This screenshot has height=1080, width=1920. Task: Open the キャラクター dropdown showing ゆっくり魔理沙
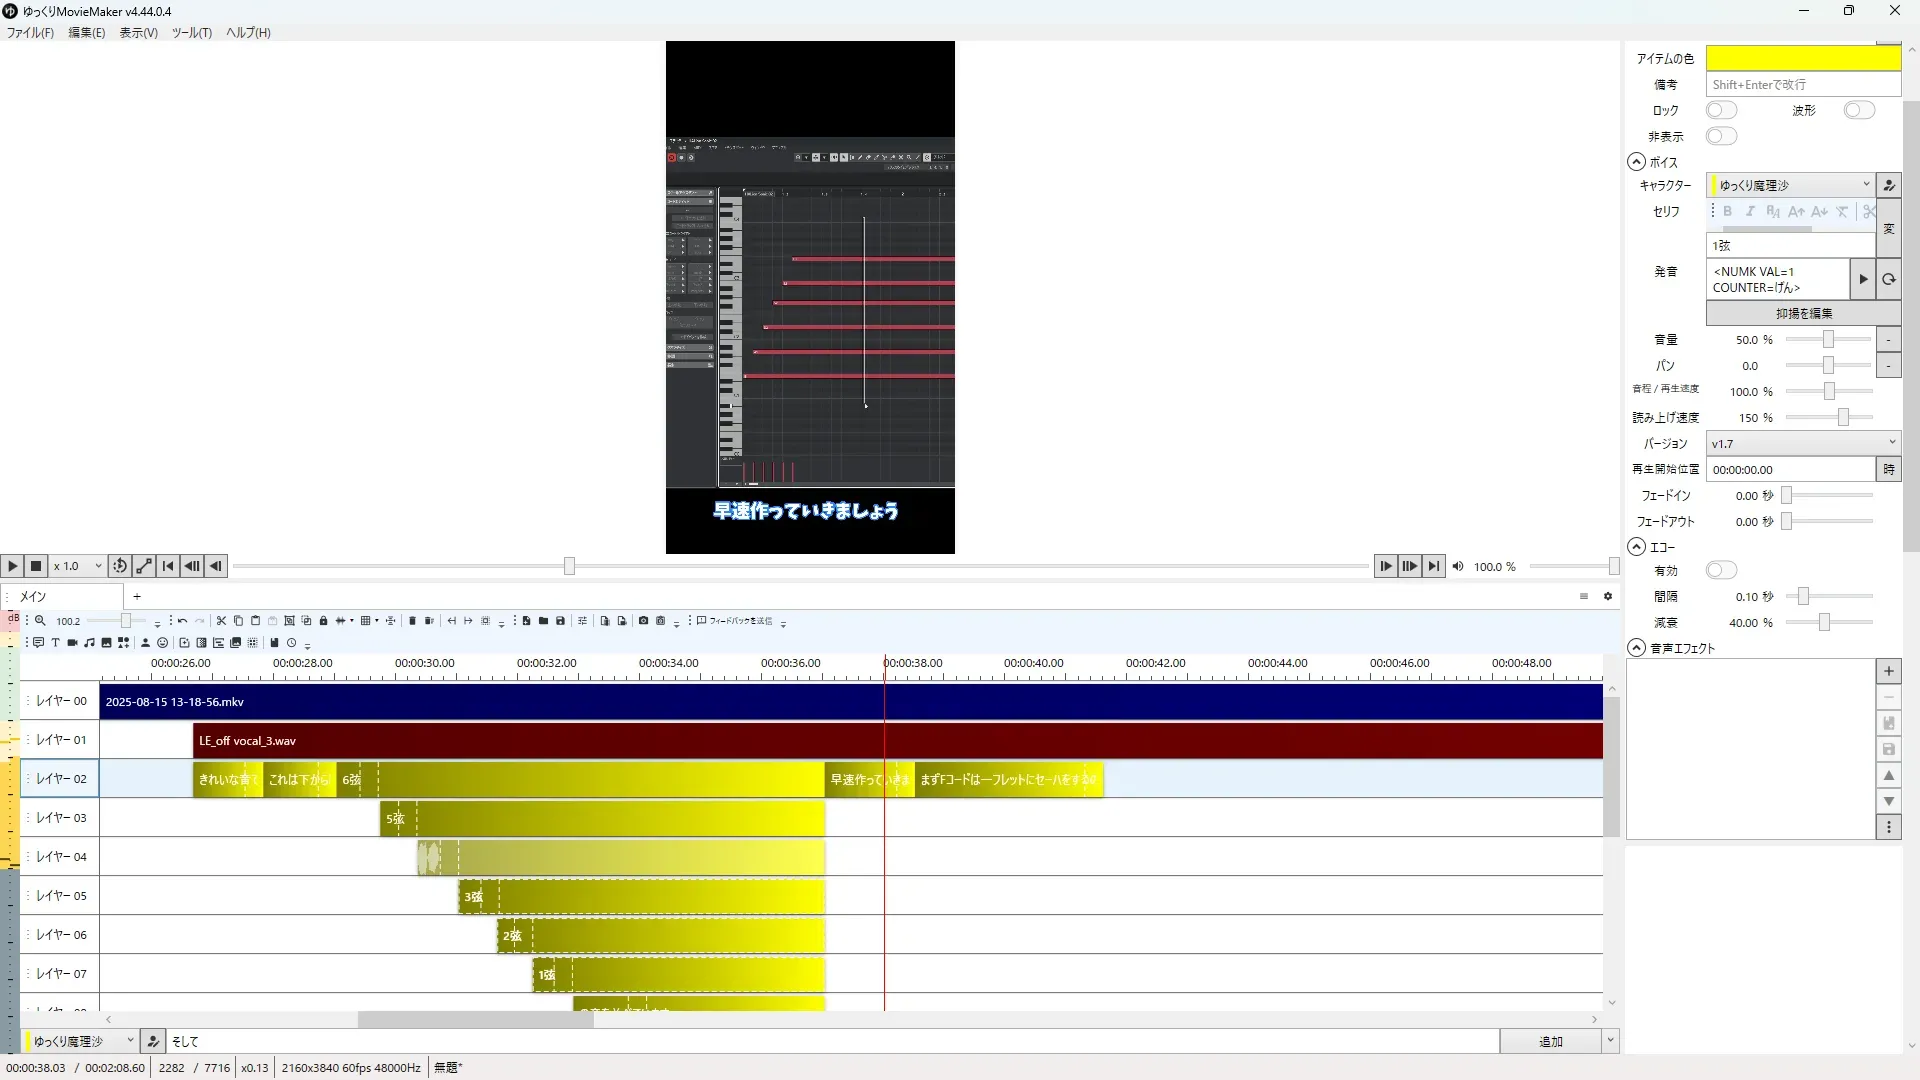[1790, 185]
